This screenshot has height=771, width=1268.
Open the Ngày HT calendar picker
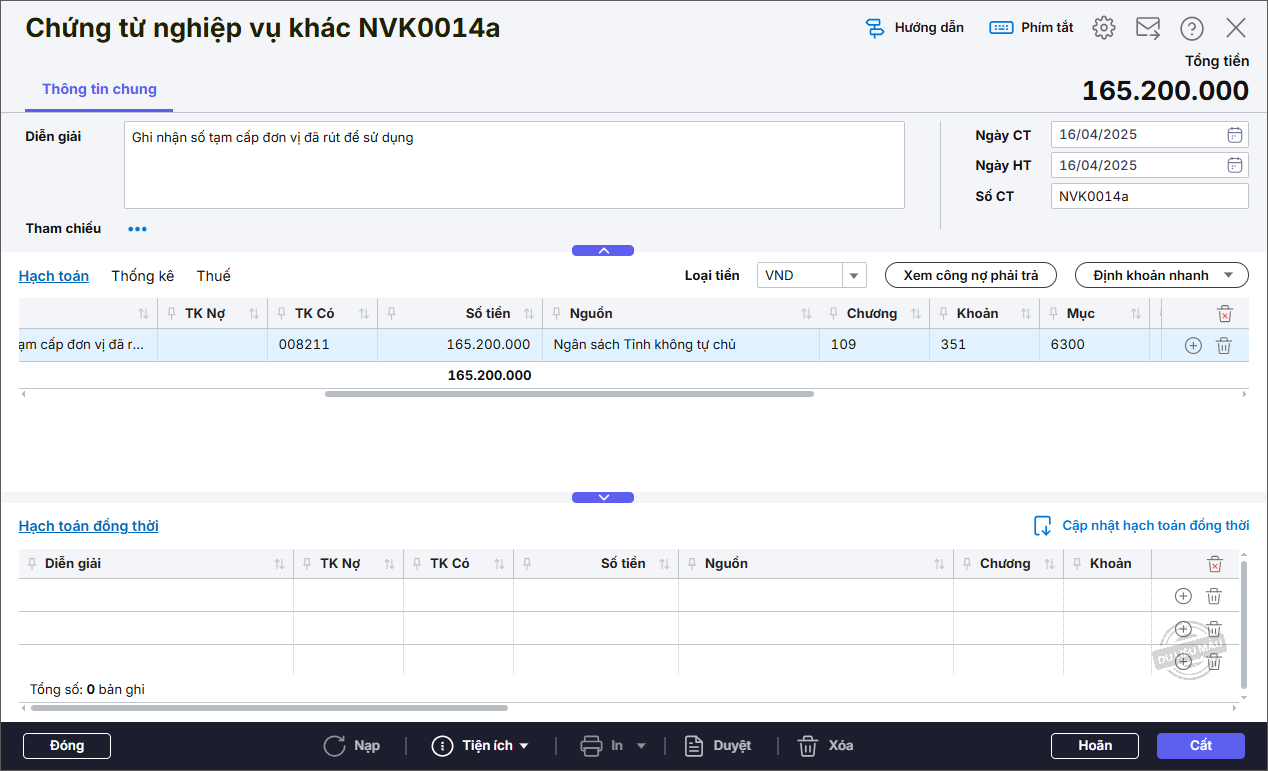(1235, 166)
